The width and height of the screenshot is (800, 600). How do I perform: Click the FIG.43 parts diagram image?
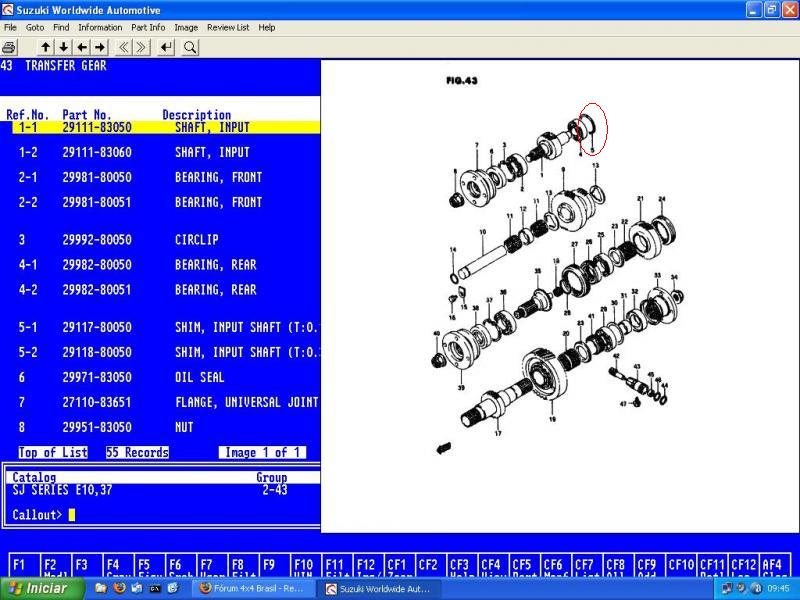(x=559, y=296)
